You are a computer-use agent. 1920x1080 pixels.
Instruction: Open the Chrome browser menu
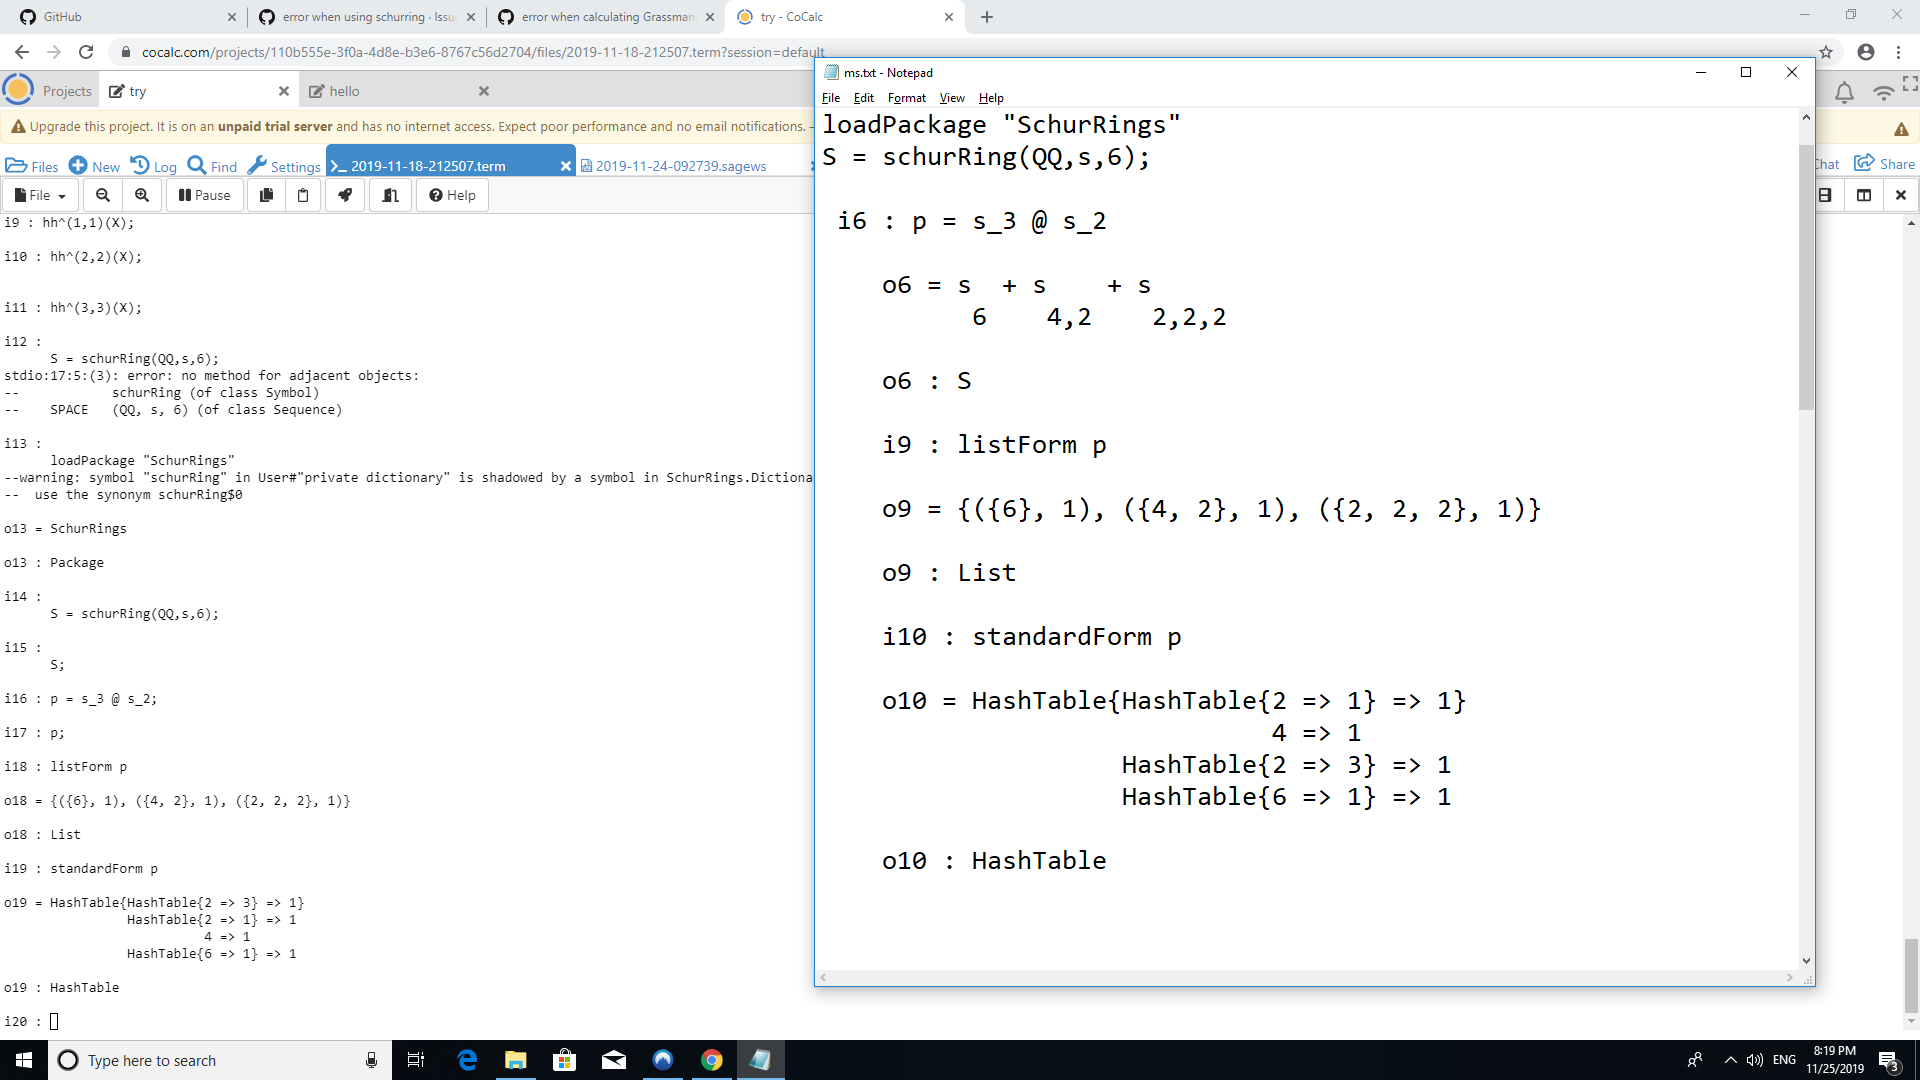click(1899, 52)
